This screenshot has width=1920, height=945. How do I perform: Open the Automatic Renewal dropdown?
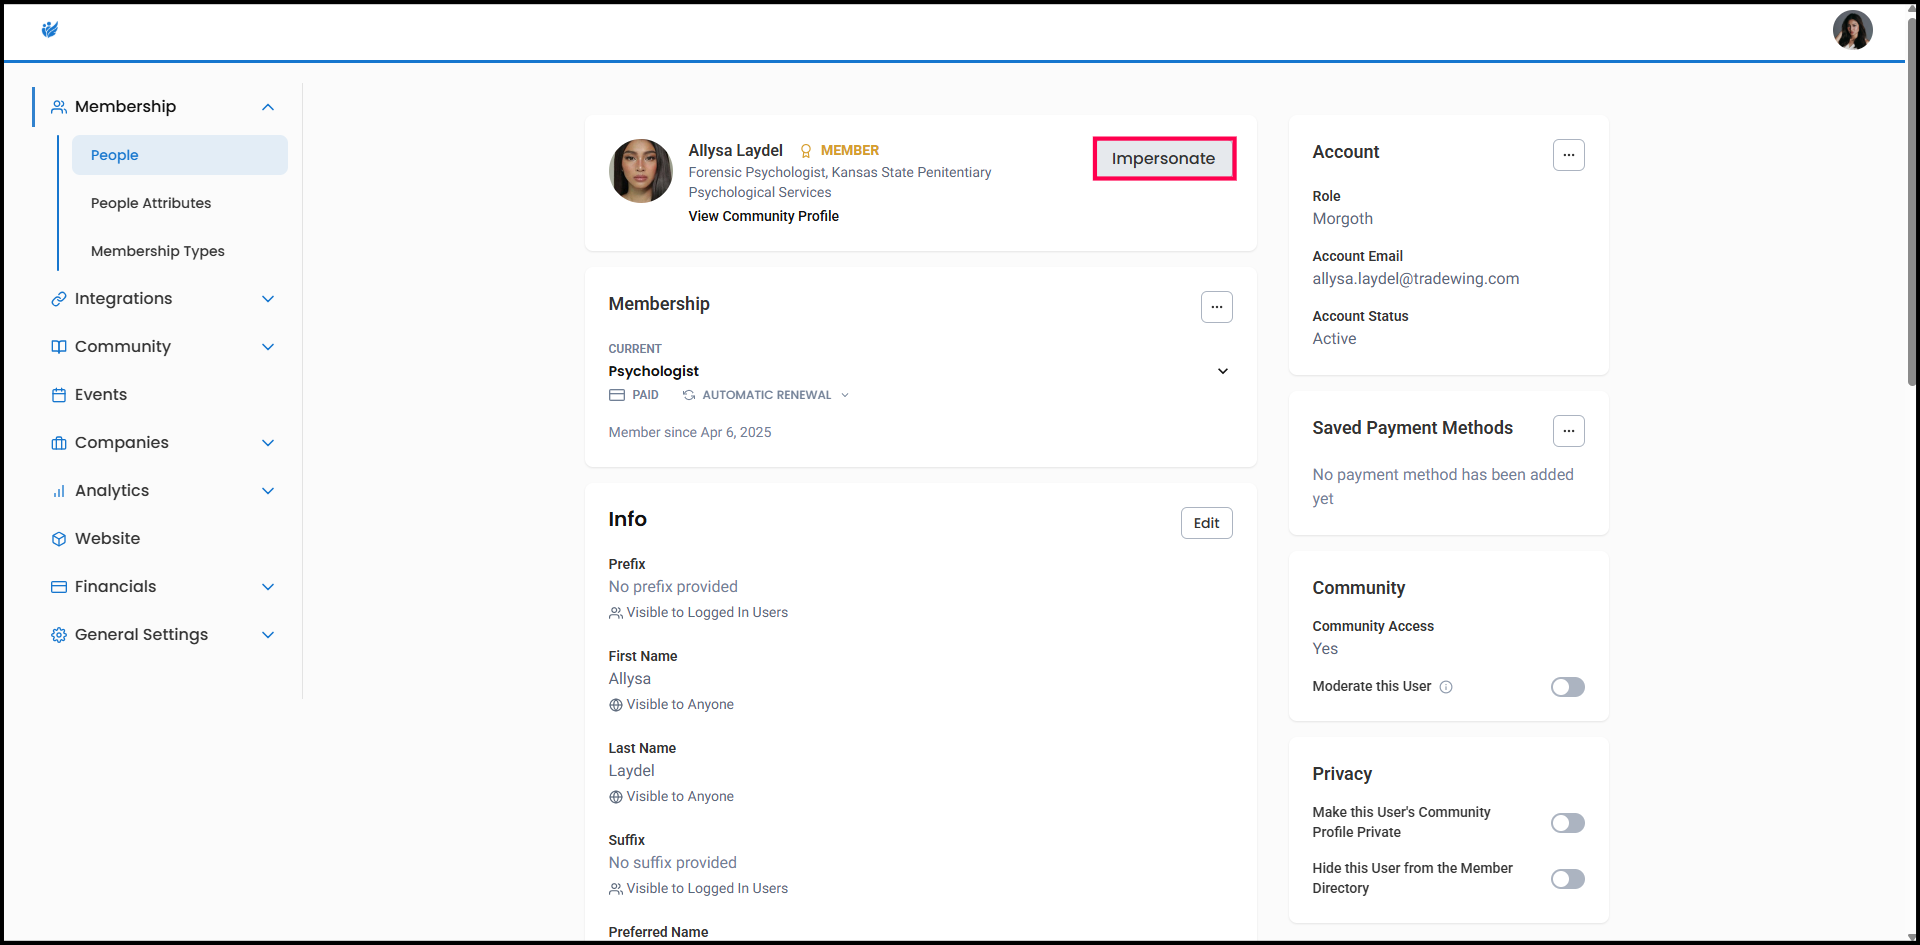[845, 395]
